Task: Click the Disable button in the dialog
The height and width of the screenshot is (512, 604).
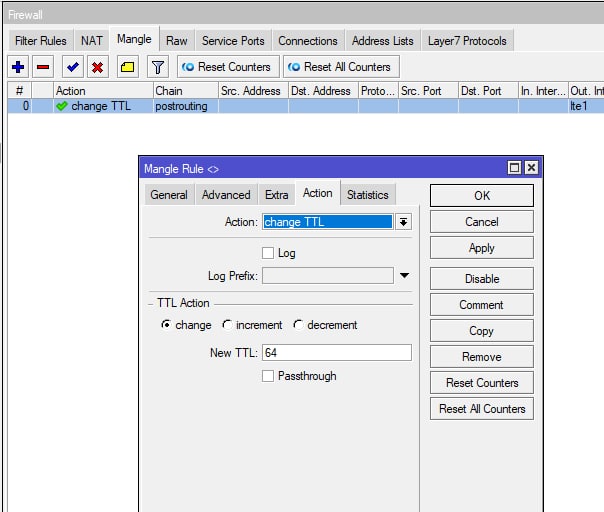Action: click(482, 279)
